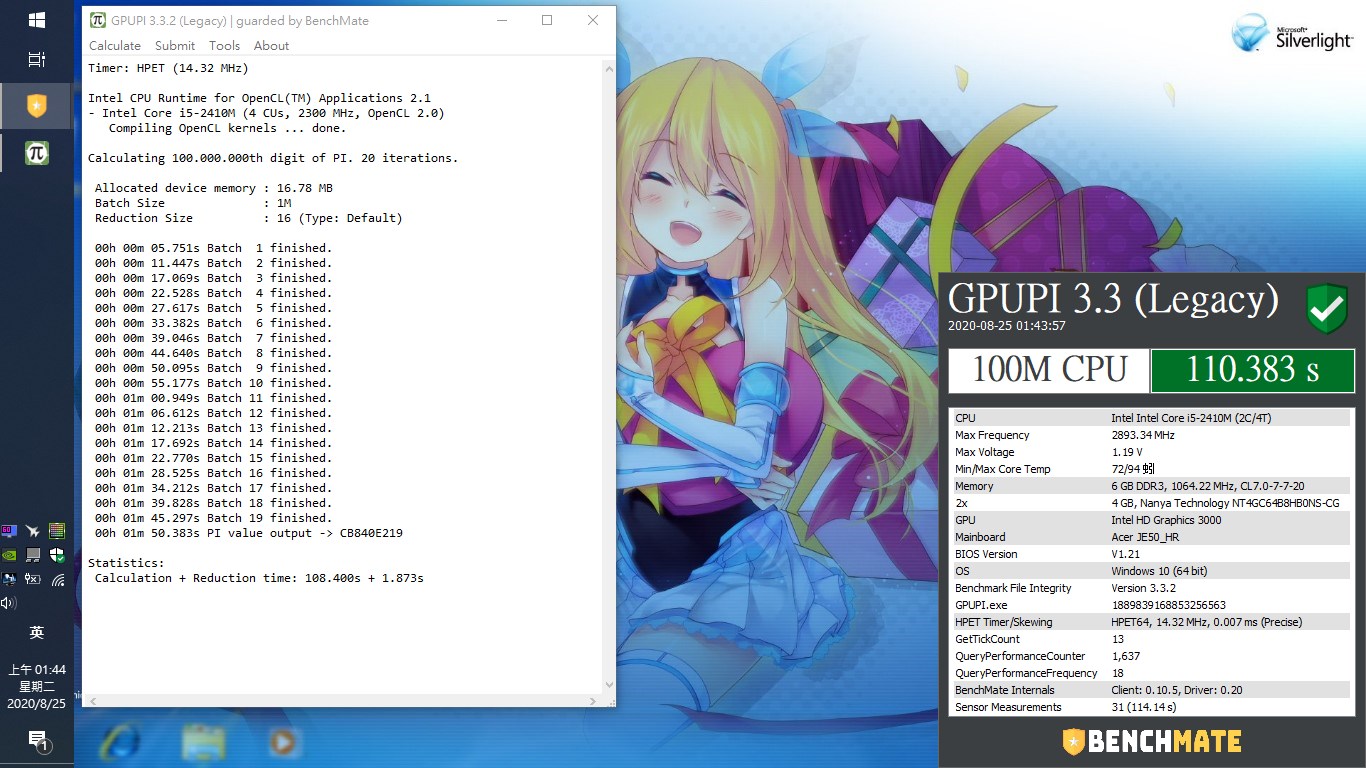Open the Calculate menu
The width and height of the screenshot is (1366, 768).
click(115, 45)
